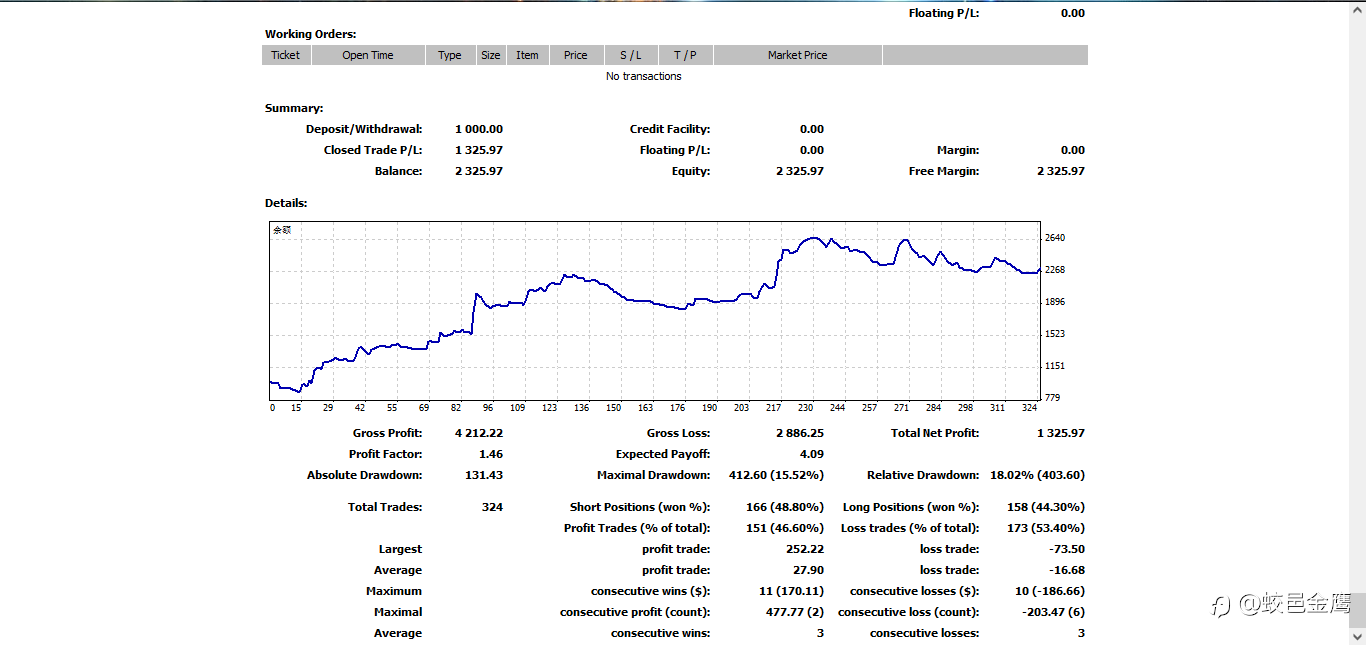Click the scrollbar down arrow
1366x645 pixels.
pos(1357,637)
